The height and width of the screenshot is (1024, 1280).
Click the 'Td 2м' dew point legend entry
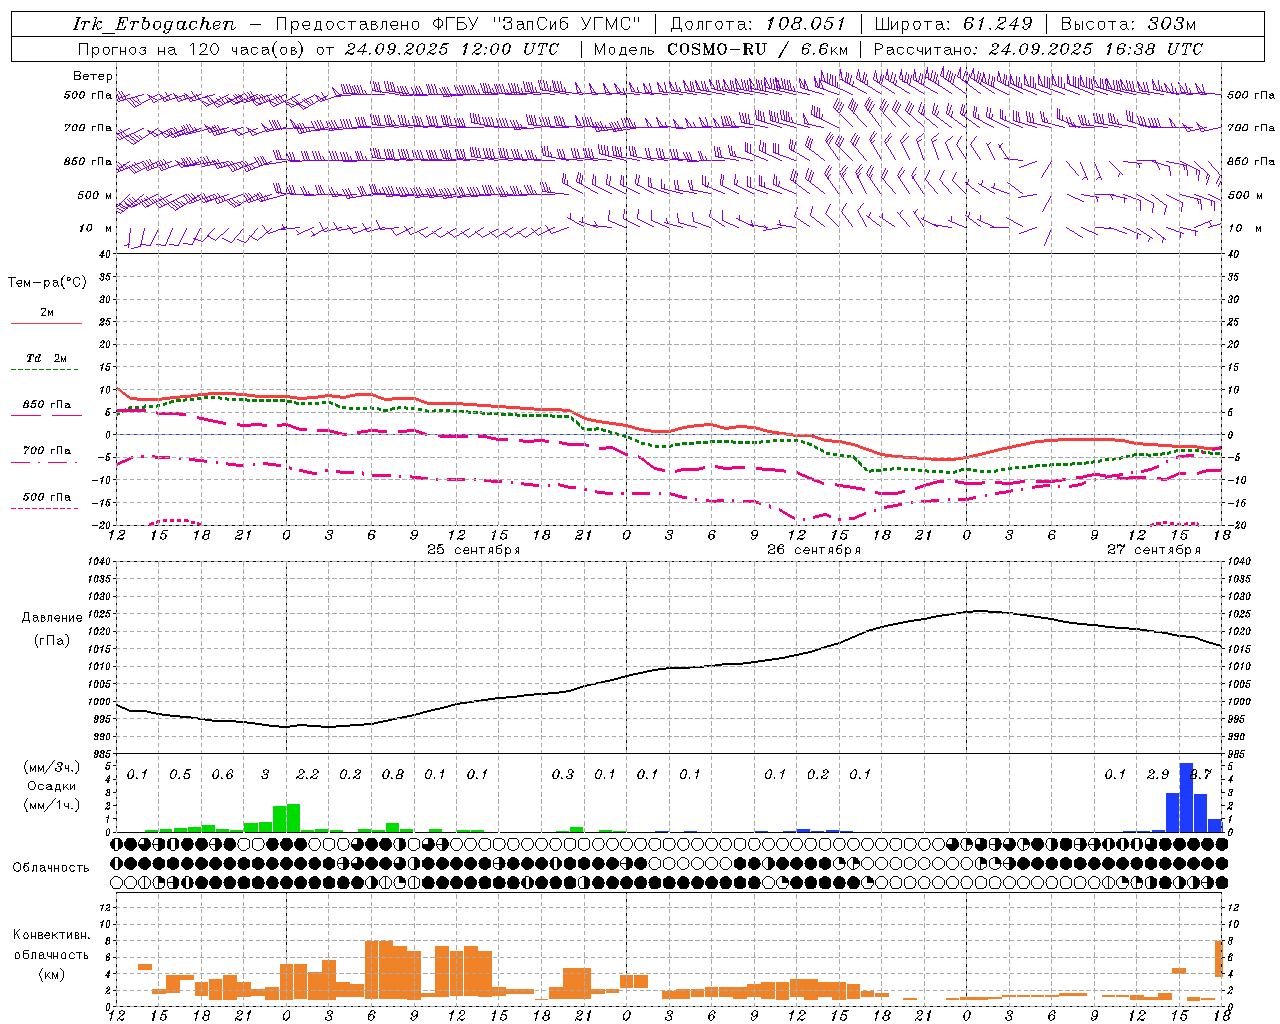[47, 358]
